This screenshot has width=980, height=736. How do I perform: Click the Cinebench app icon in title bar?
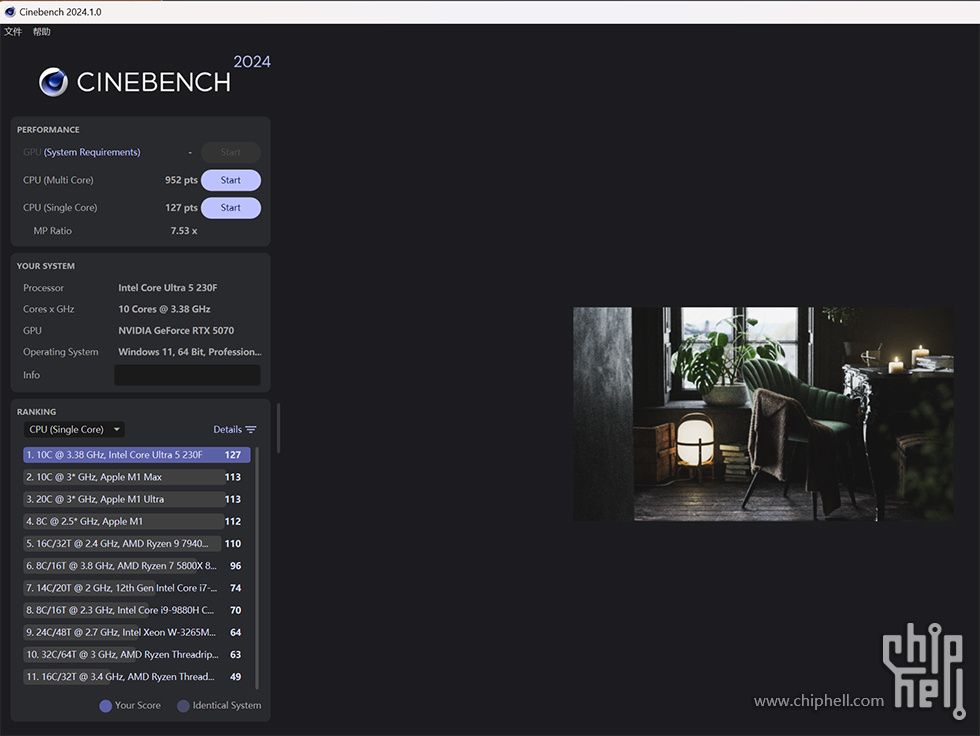(10, 12)
